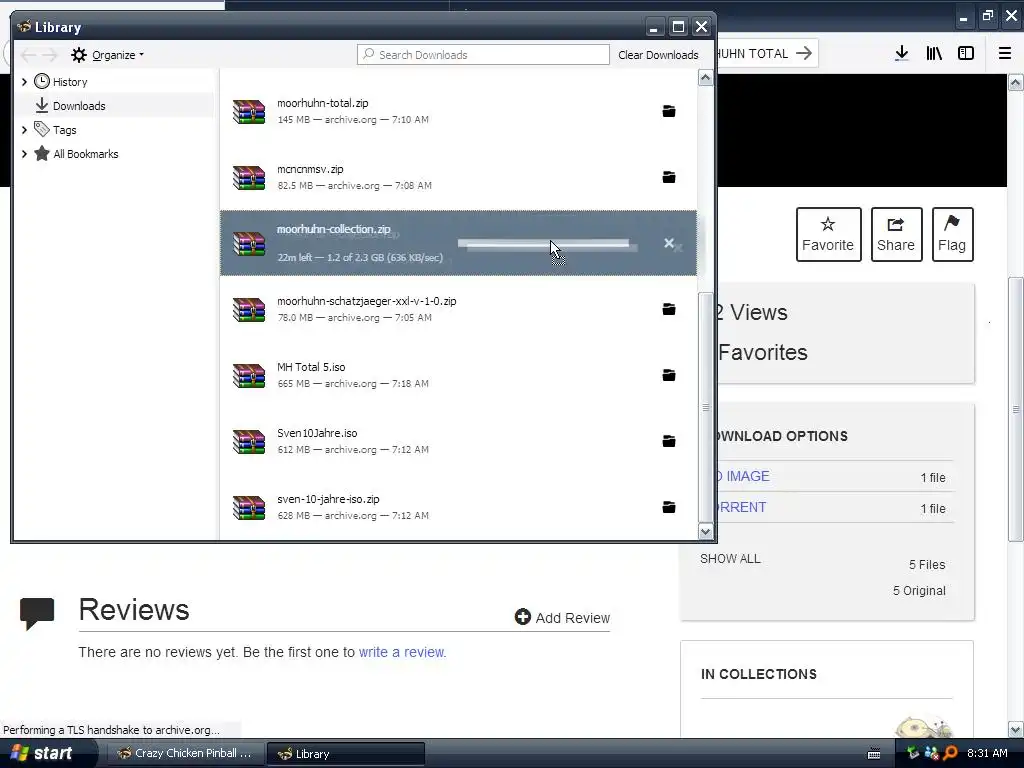The image size is (1024, 768).
Task: Click the MH Total 5.iso archive icon
Action: [x=249, y=375]
